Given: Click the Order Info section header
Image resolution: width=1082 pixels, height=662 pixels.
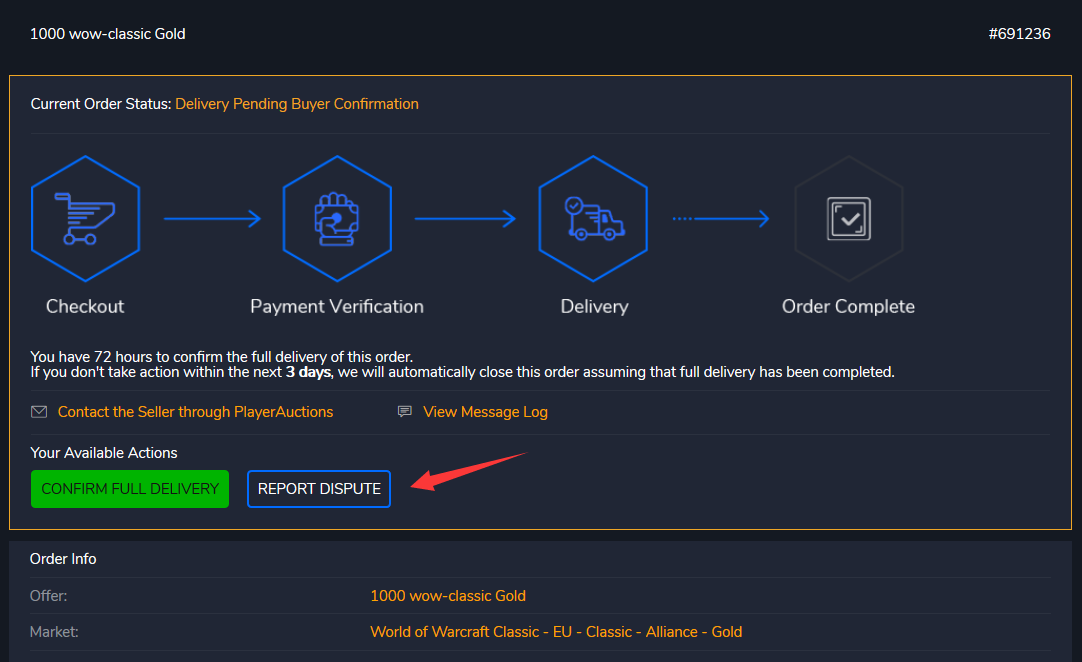Looking at the screenshot, I should point(63,559).
